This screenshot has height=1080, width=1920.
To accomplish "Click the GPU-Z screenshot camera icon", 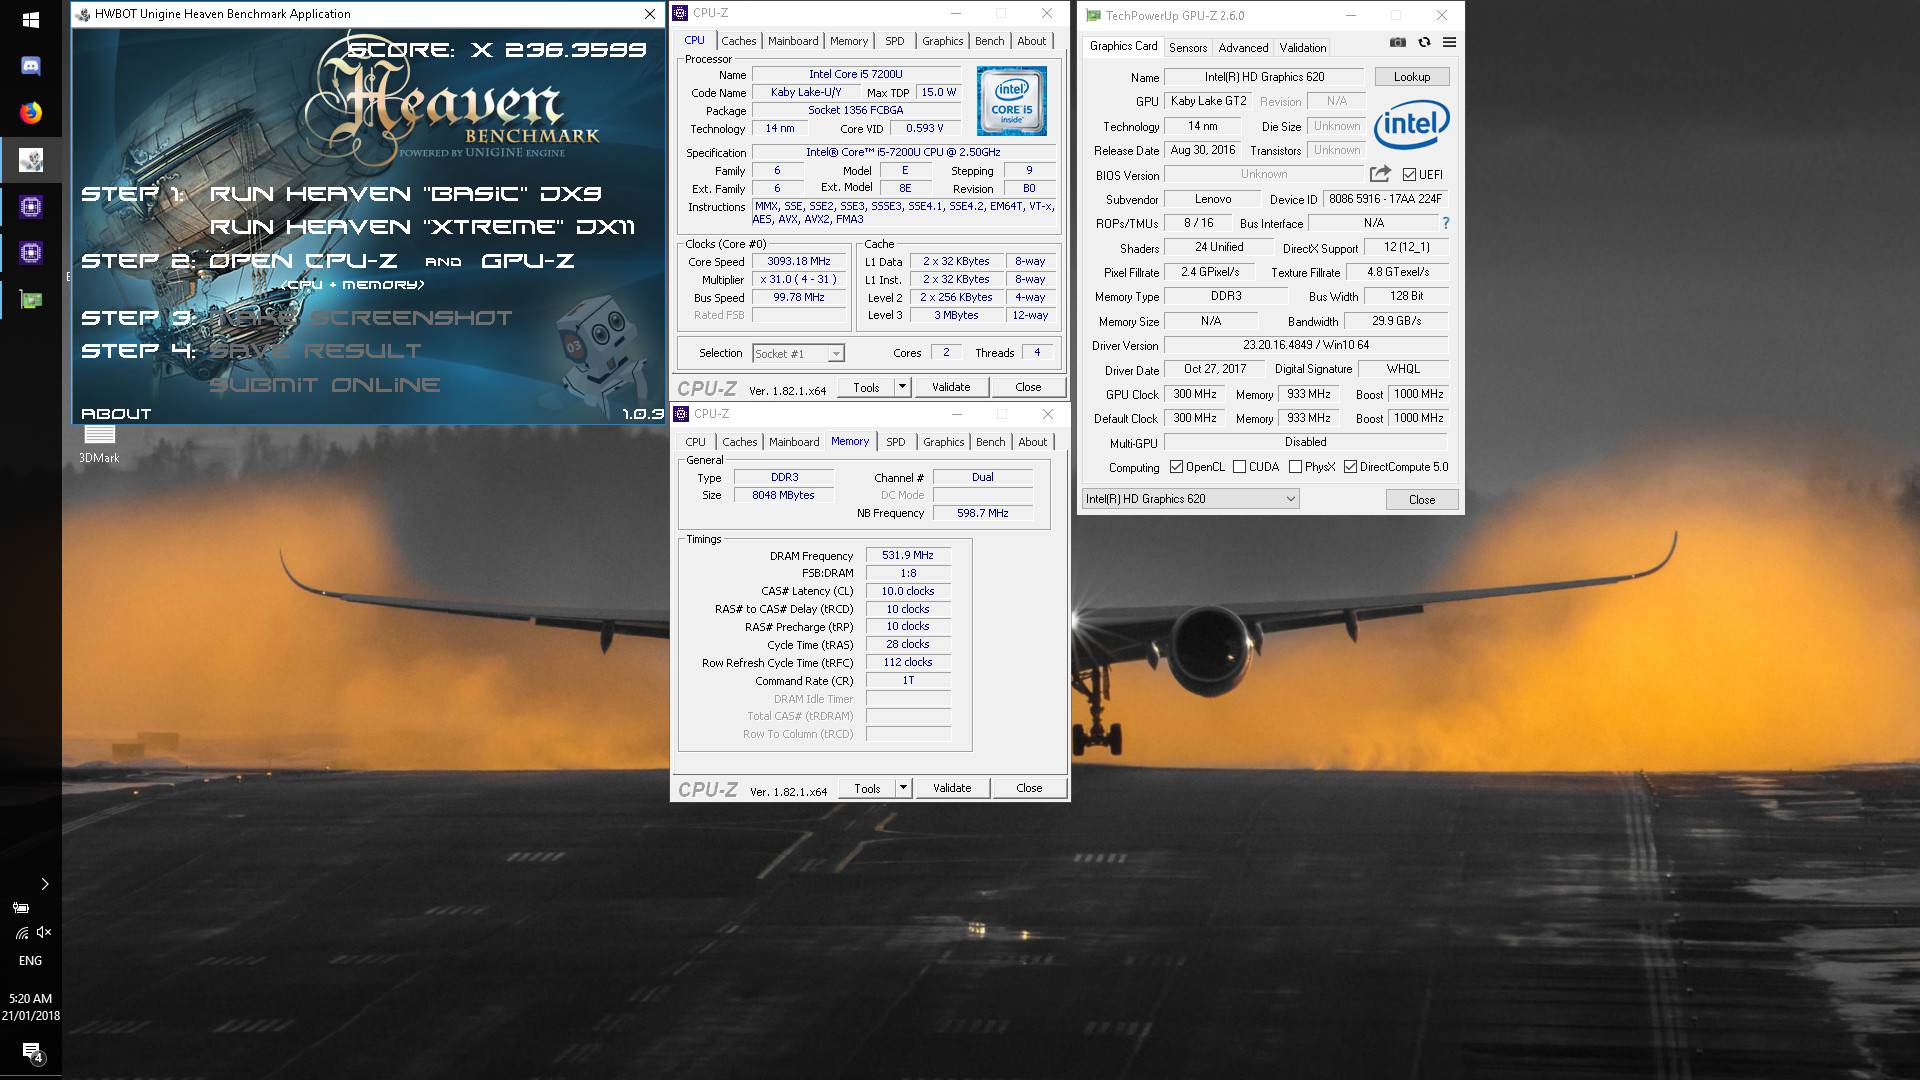I will tap(1398, 42).
